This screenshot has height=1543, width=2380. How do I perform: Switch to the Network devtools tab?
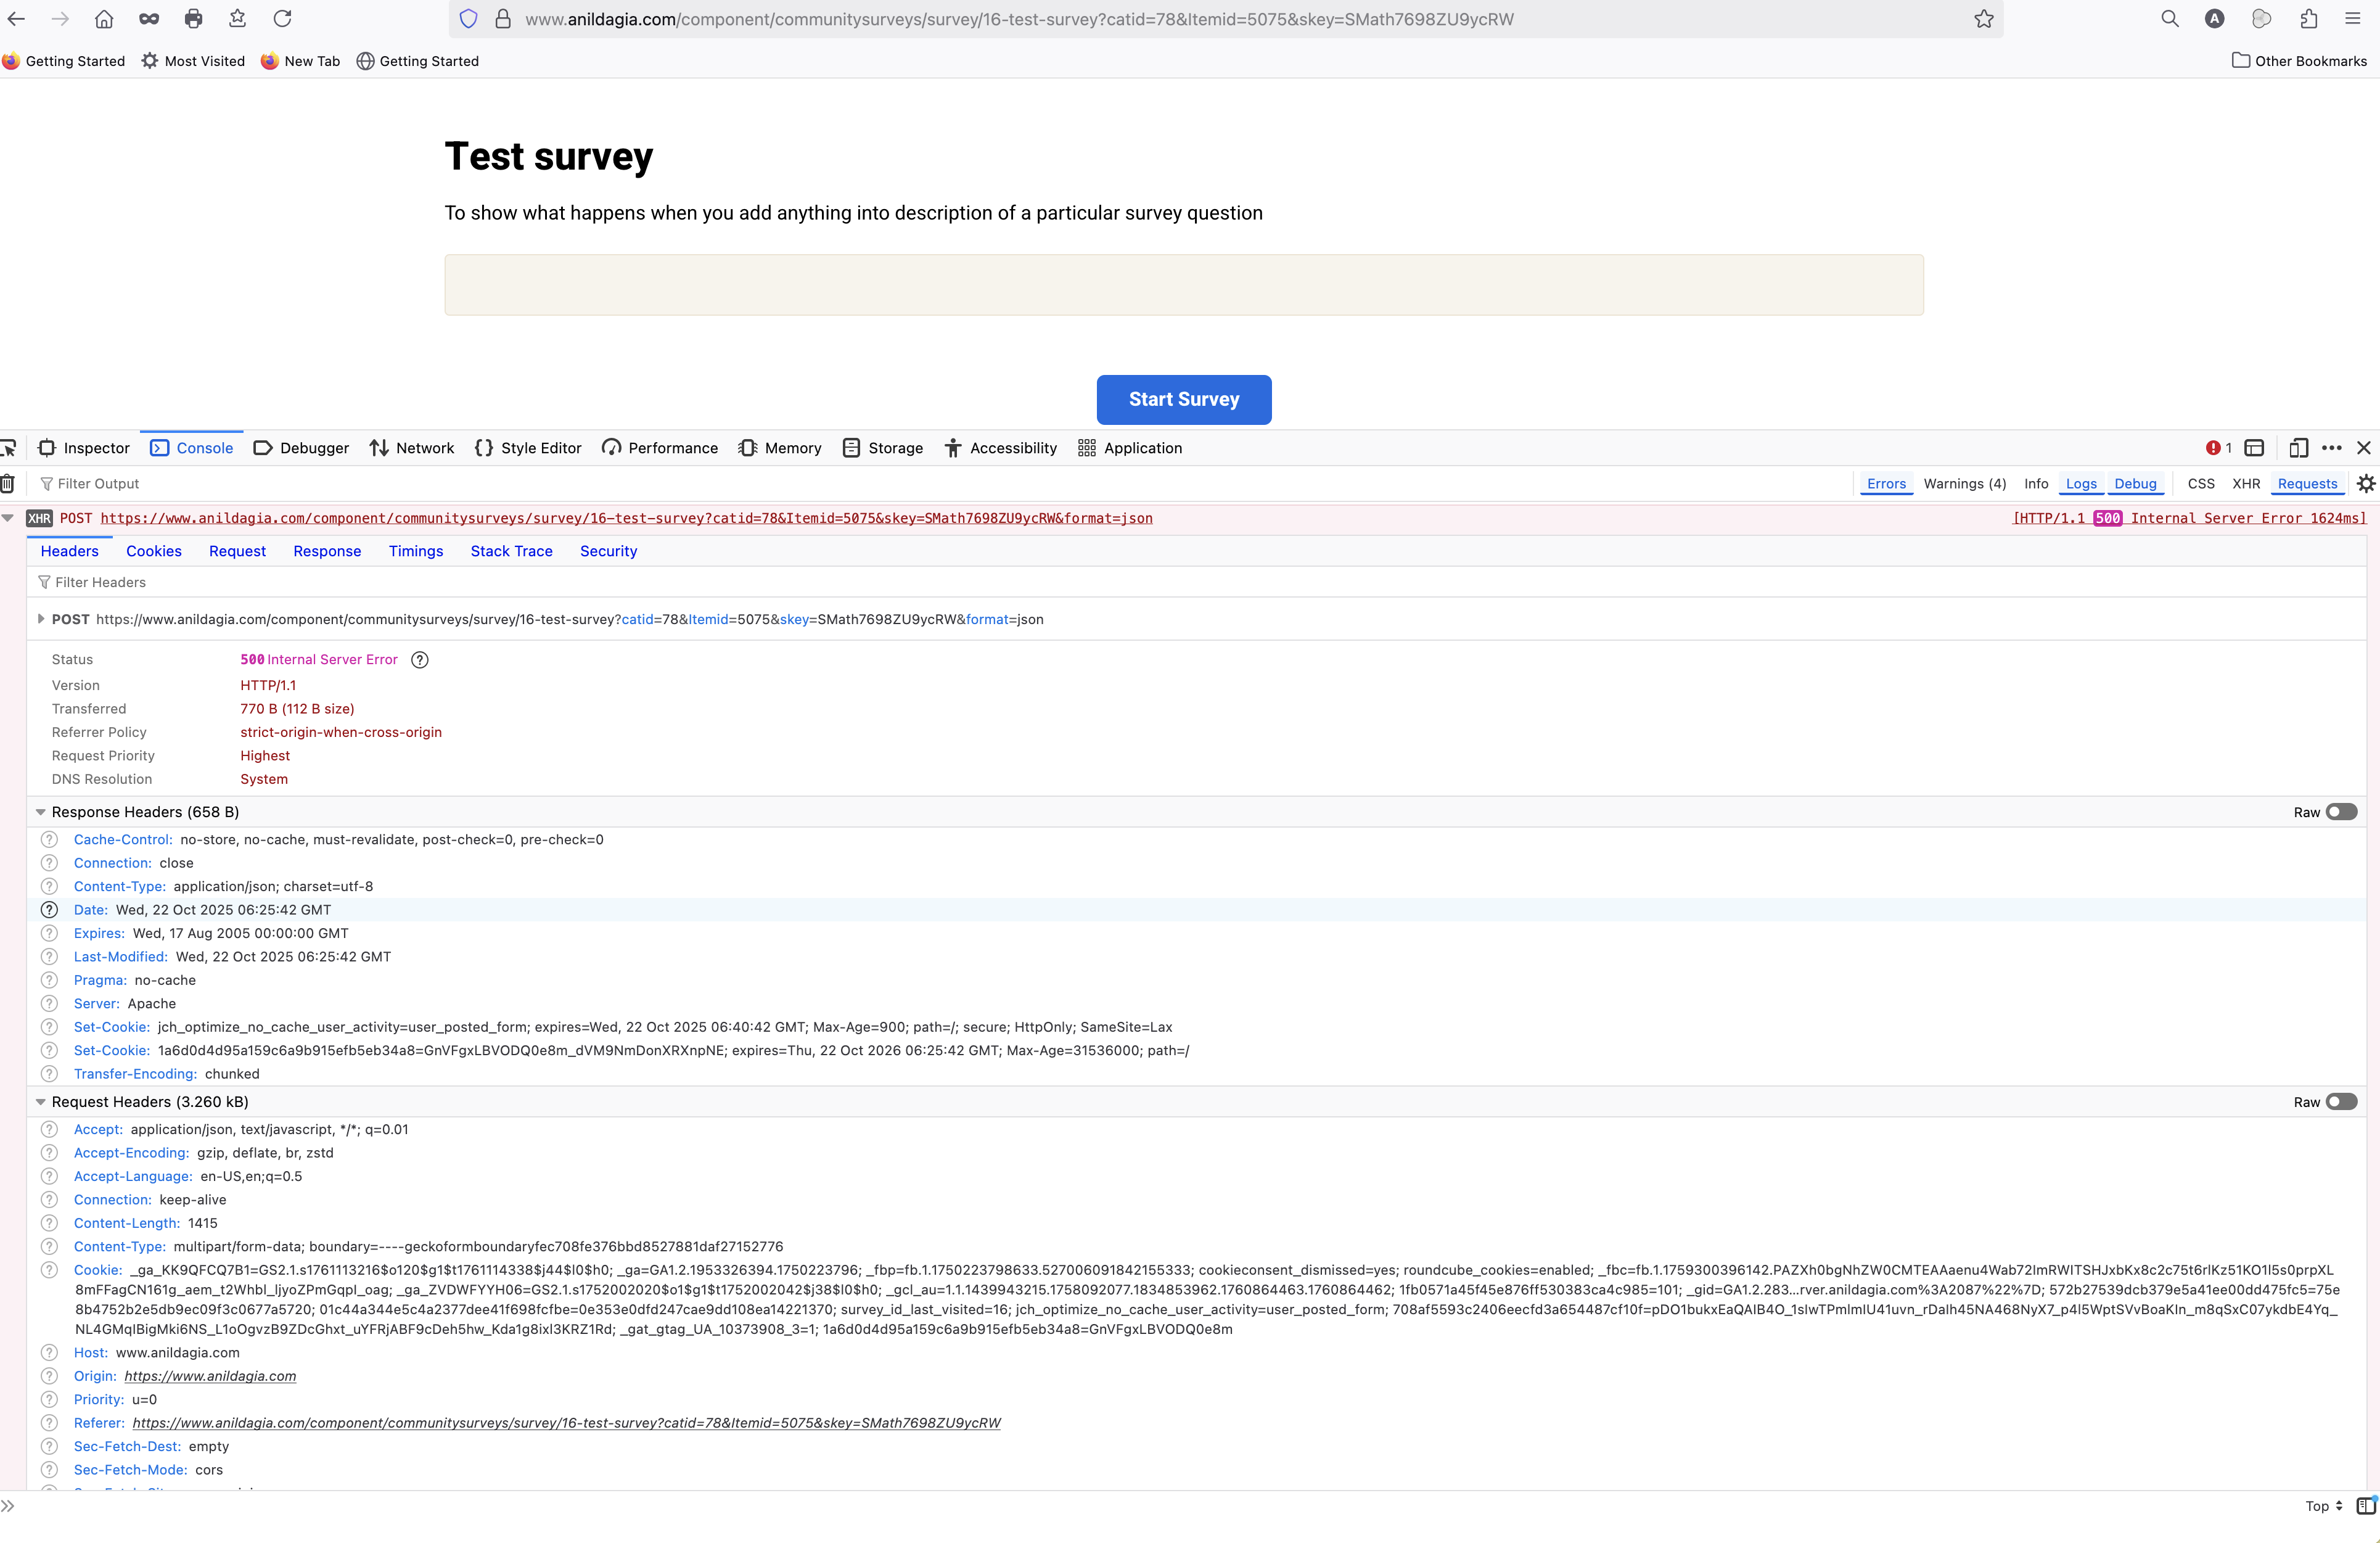412,448
